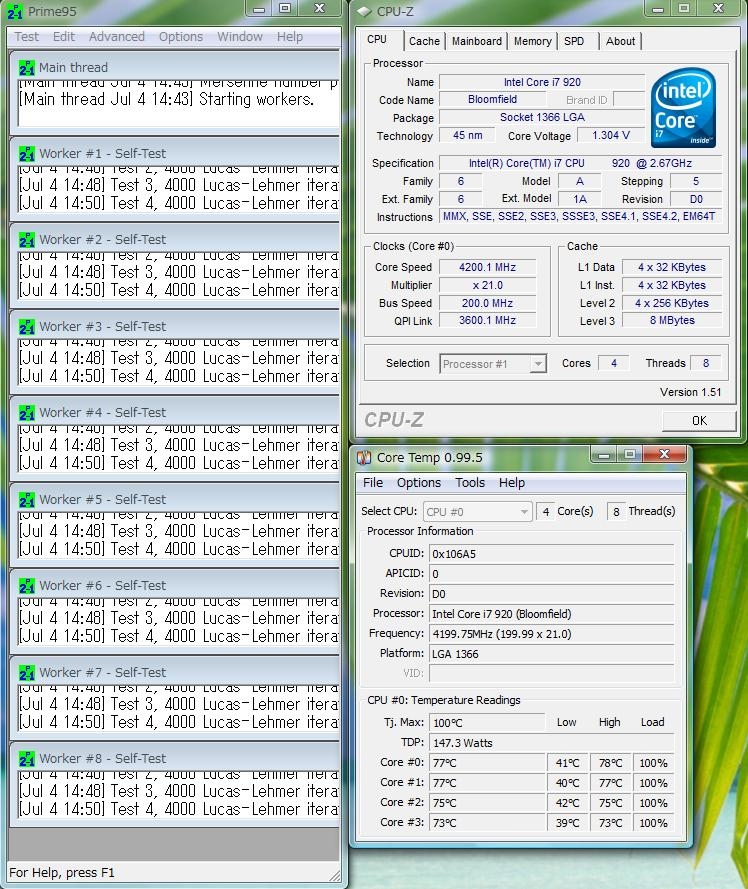Click the Core #3 temperature 73°C reading
This screenshot has height=889, width=748.
click(487, 823)
